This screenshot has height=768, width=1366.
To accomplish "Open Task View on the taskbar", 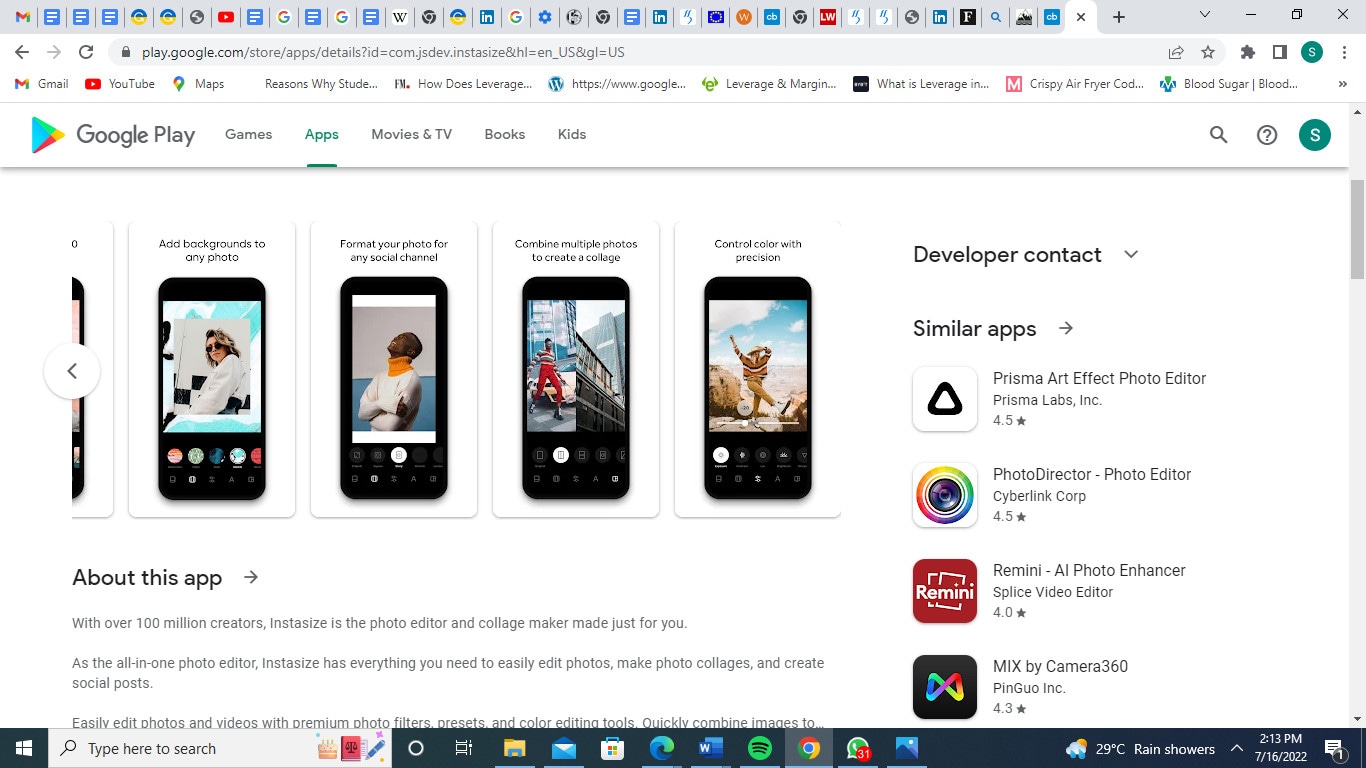I will [464, 748].
